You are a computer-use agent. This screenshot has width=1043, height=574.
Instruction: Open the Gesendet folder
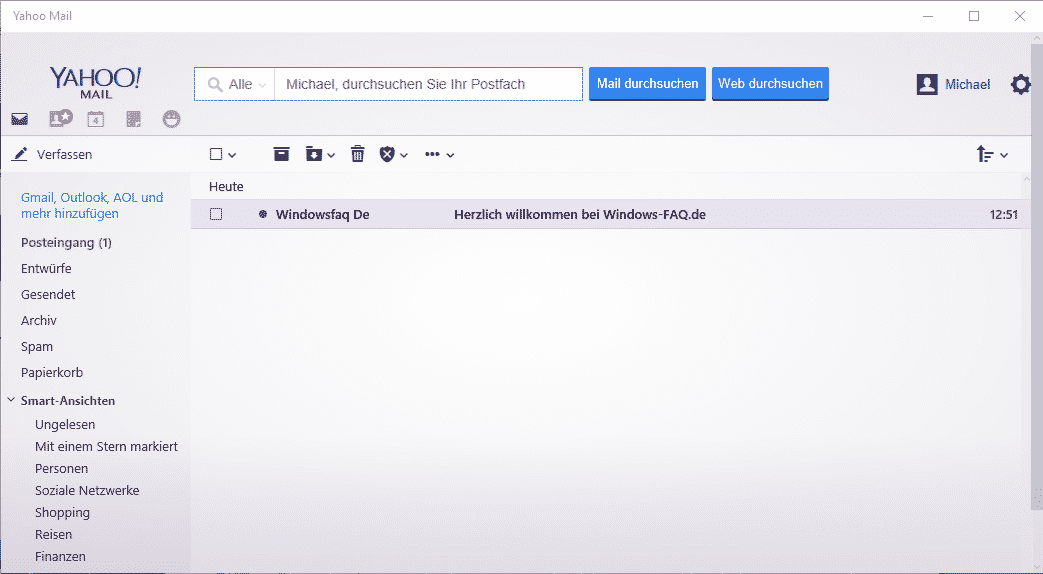[x=48, y=295]
